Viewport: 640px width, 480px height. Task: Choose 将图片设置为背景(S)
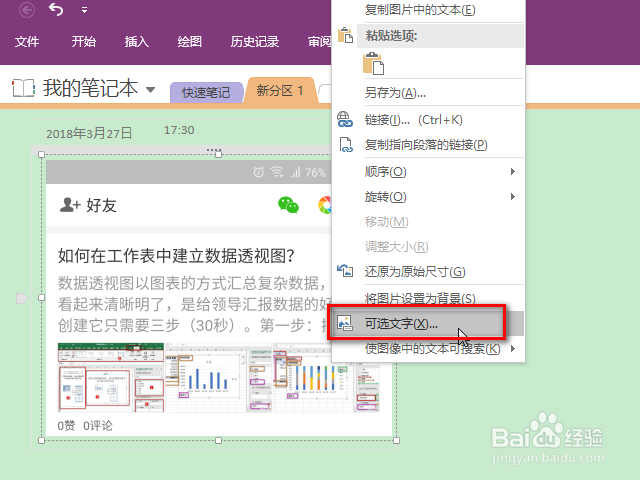(x=420, y=298)
